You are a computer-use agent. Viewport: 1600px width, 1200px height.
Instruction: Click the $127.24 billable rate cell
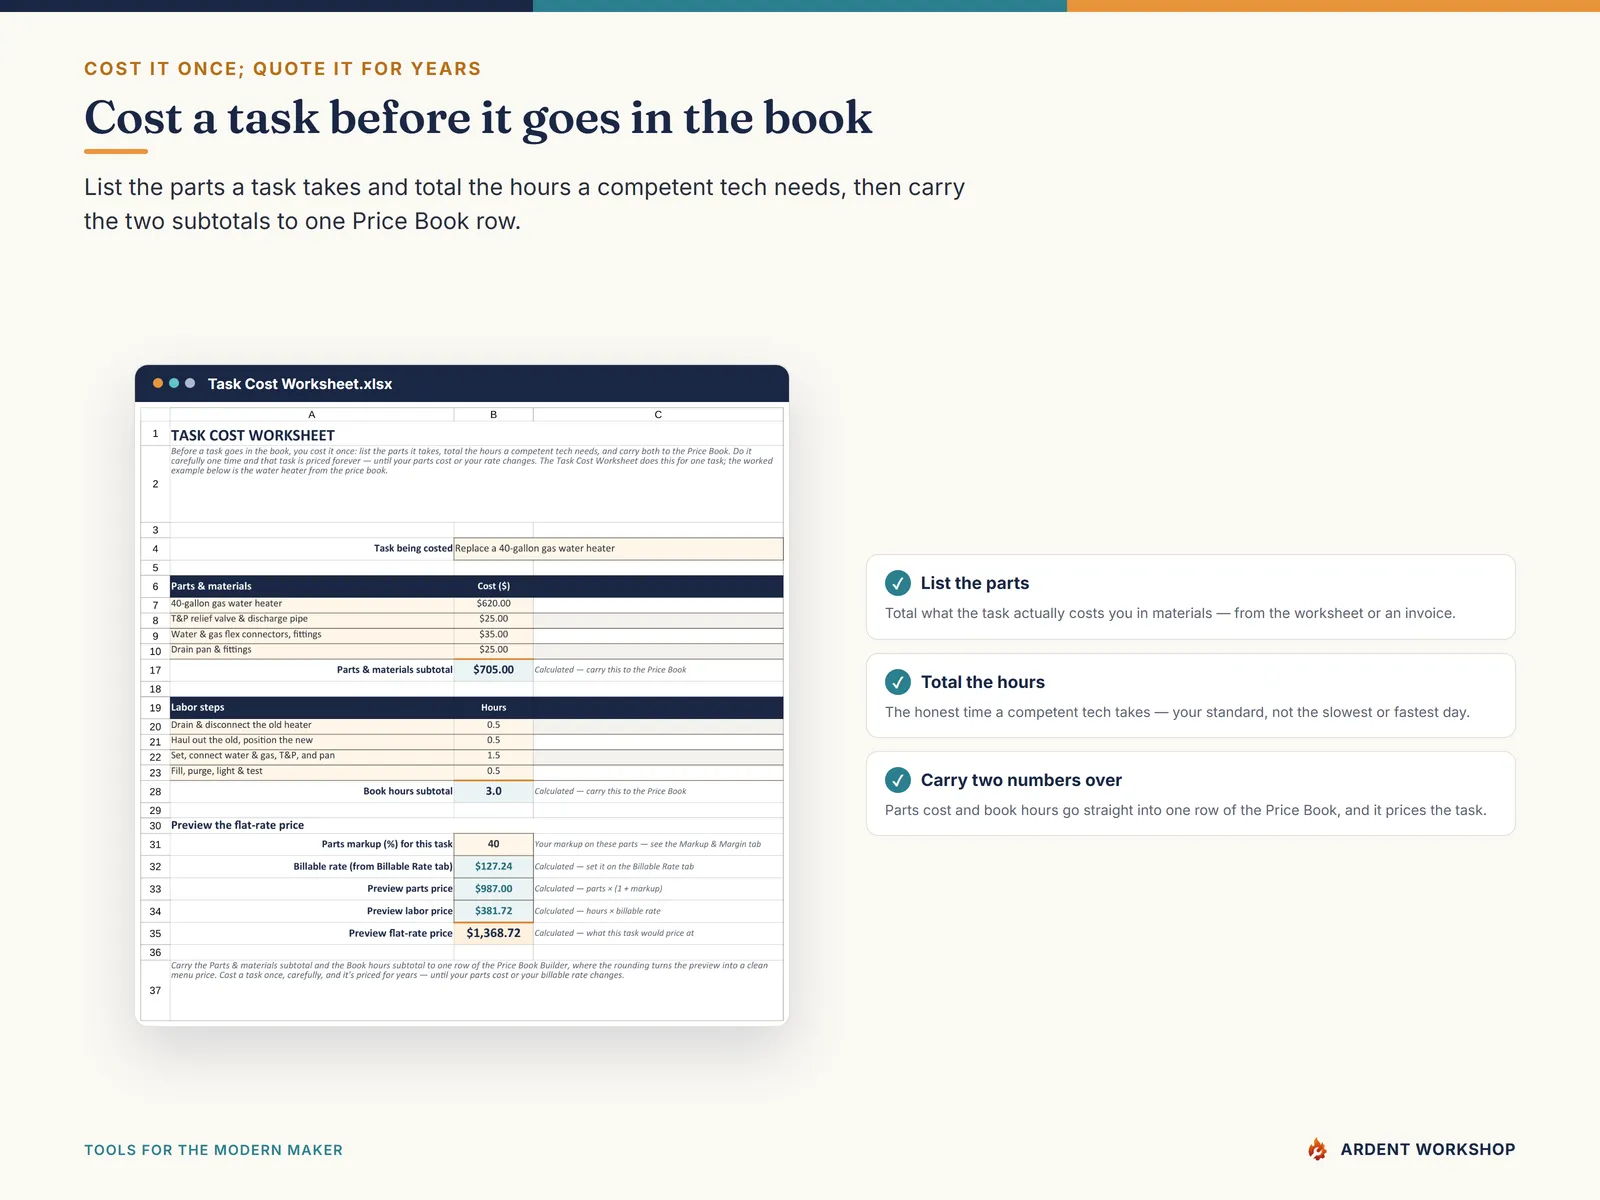[x=493, y=867]
